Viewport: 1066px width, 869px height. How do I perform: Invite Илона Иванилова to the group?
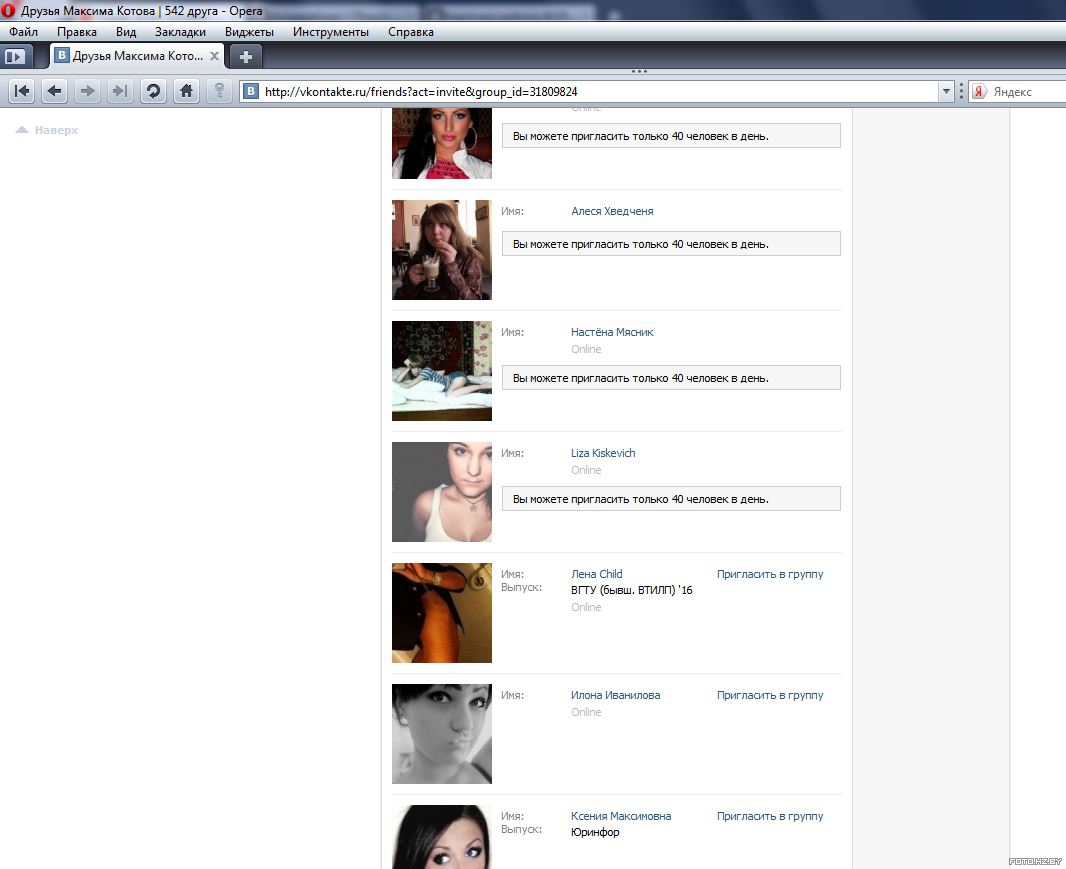point(770,696)
